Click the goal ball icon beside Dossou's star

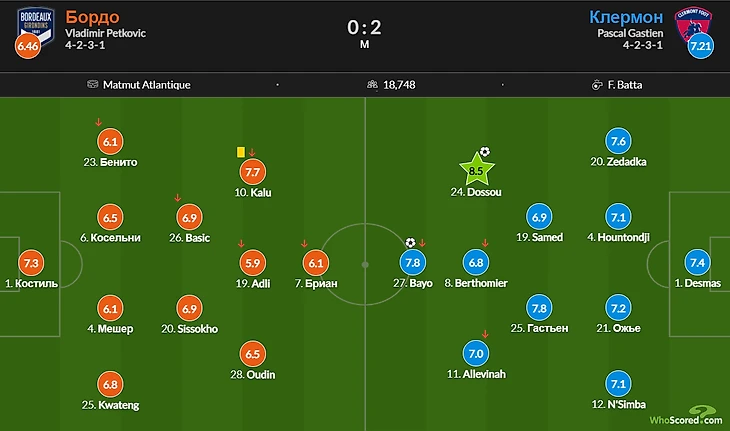[485, 152]
